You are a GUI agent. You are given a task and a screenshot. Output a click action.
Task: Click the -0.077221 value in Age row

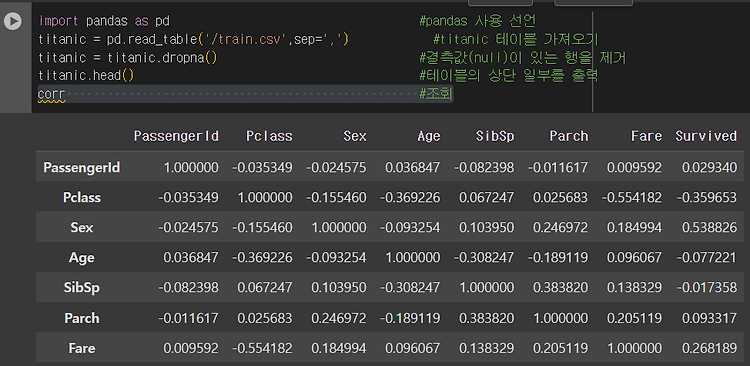click(707, 257)
